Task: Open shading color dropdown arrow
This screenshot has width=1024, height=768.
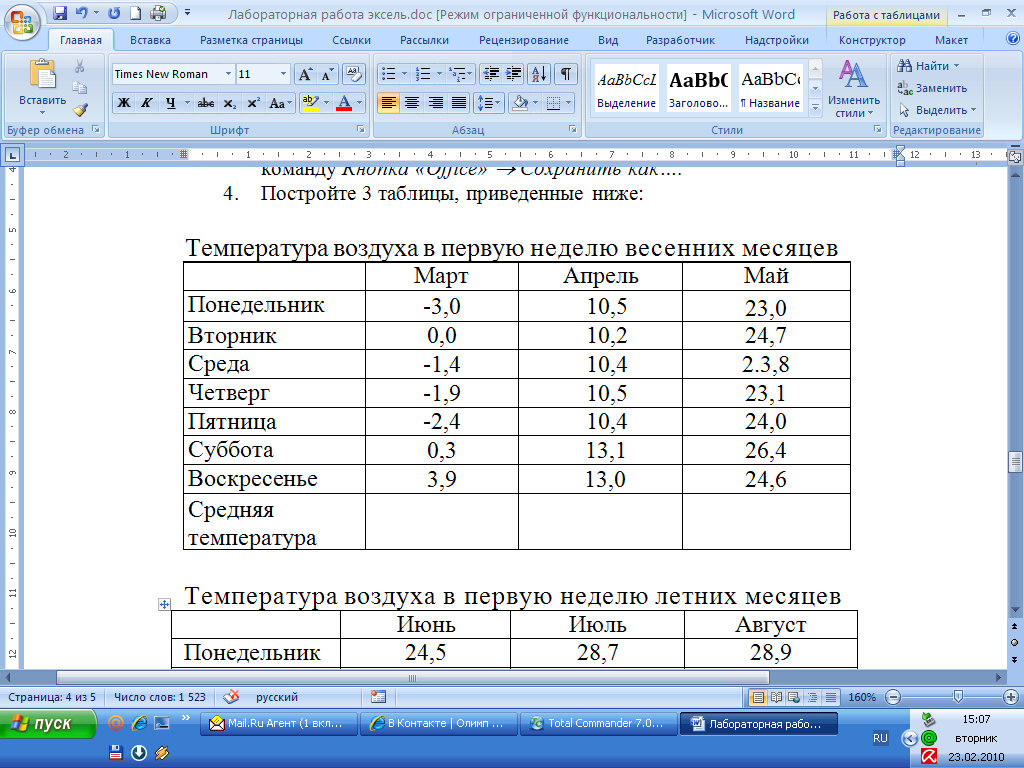Action: click(x=536, y=103)
